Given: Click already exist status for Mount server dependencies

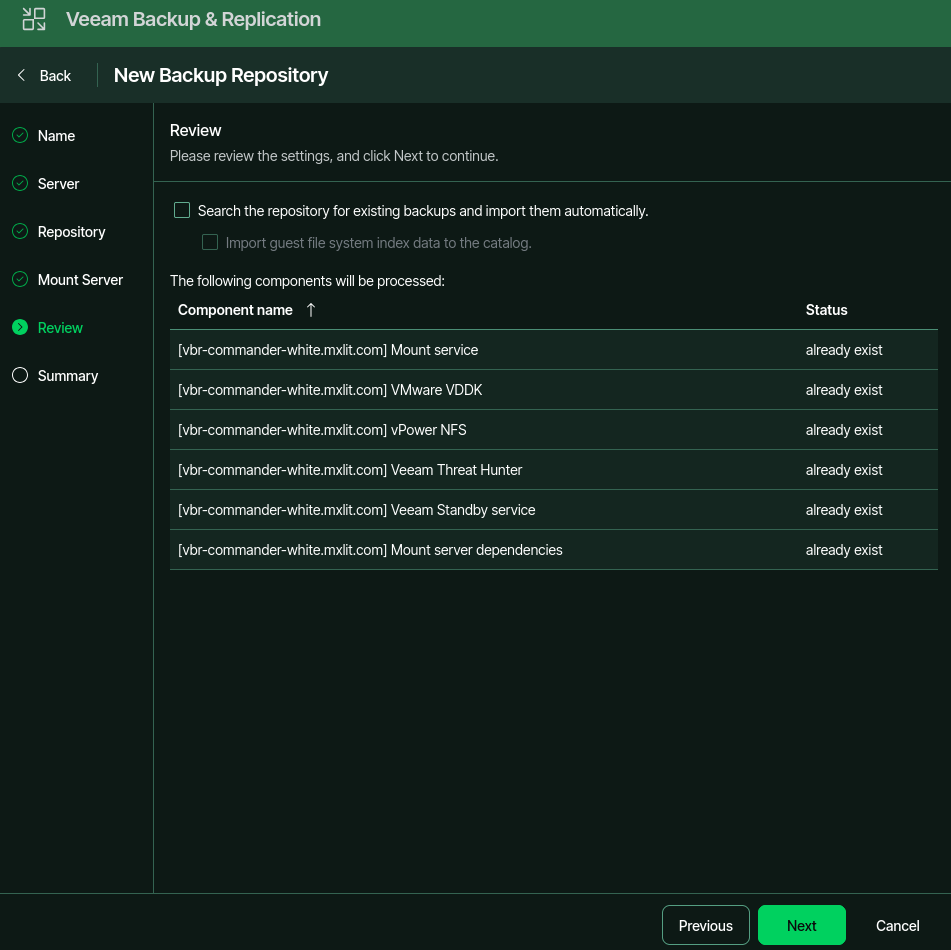Looking at the screenshot, I should point(844,550).
